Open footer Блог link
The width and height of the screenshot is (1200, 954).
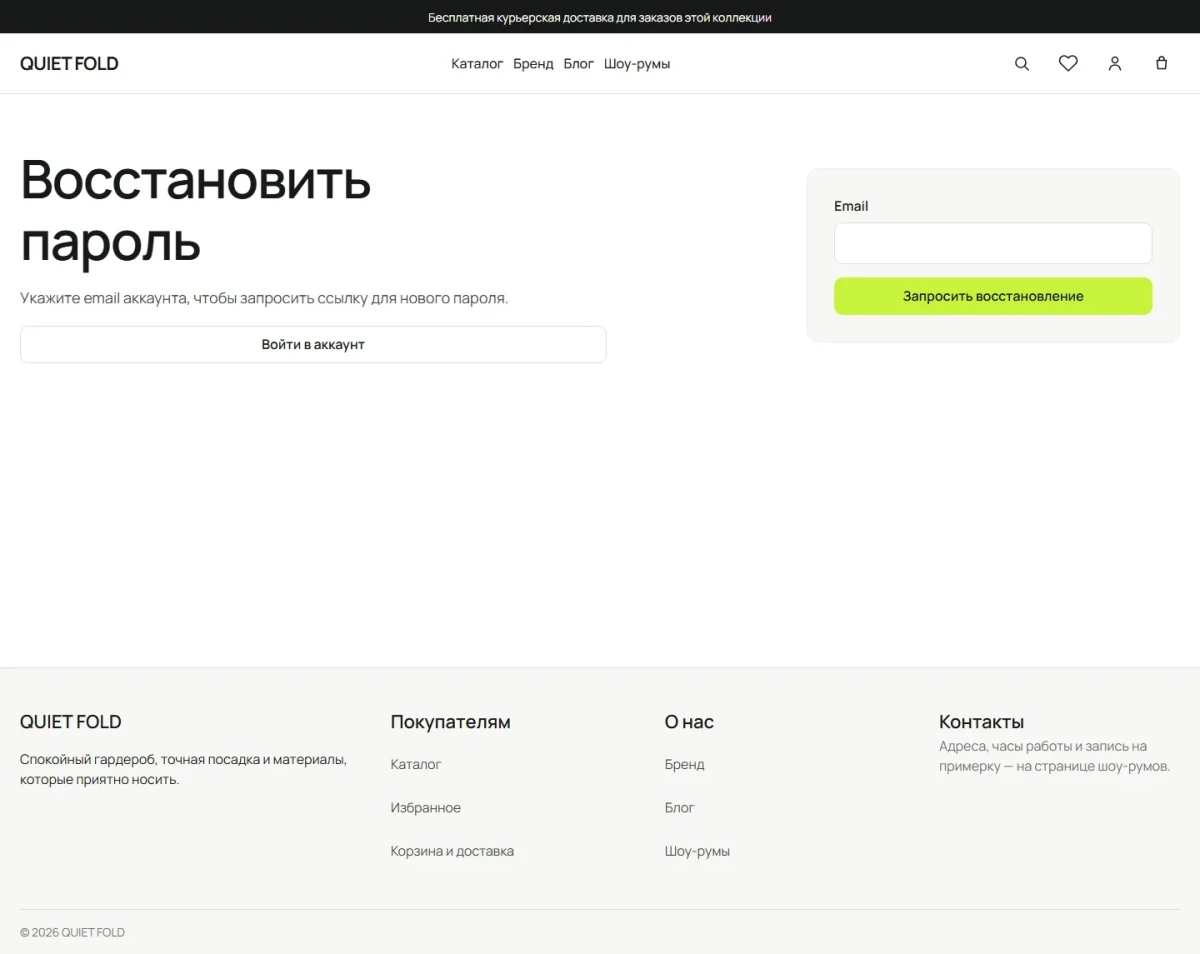click(680, 807)
